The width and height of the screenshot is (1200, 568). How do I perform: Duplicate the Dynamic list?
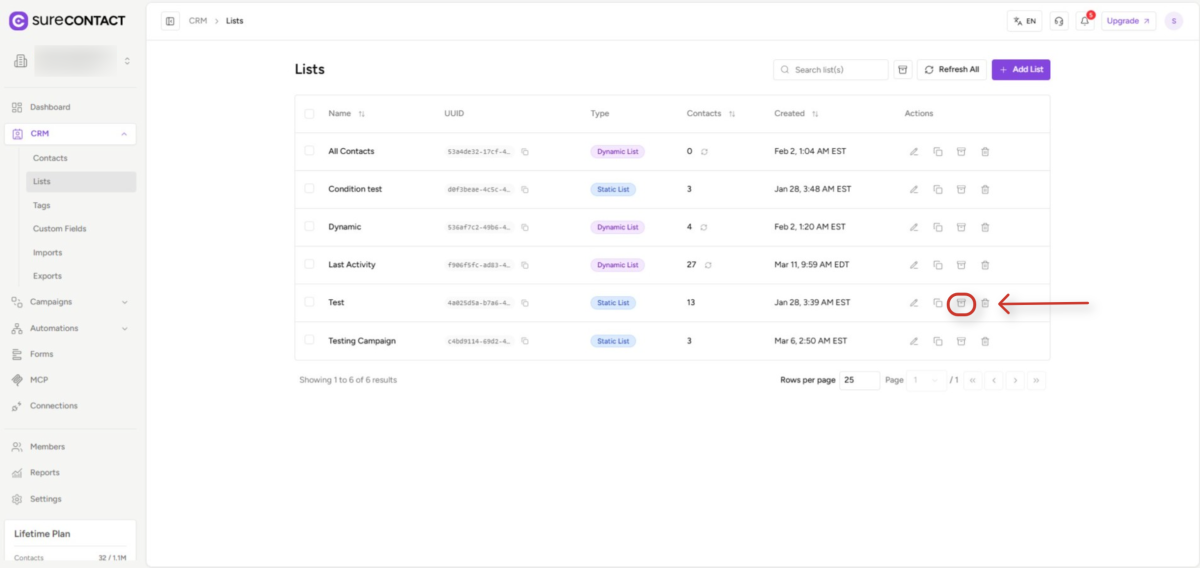[x=938, y=227]
